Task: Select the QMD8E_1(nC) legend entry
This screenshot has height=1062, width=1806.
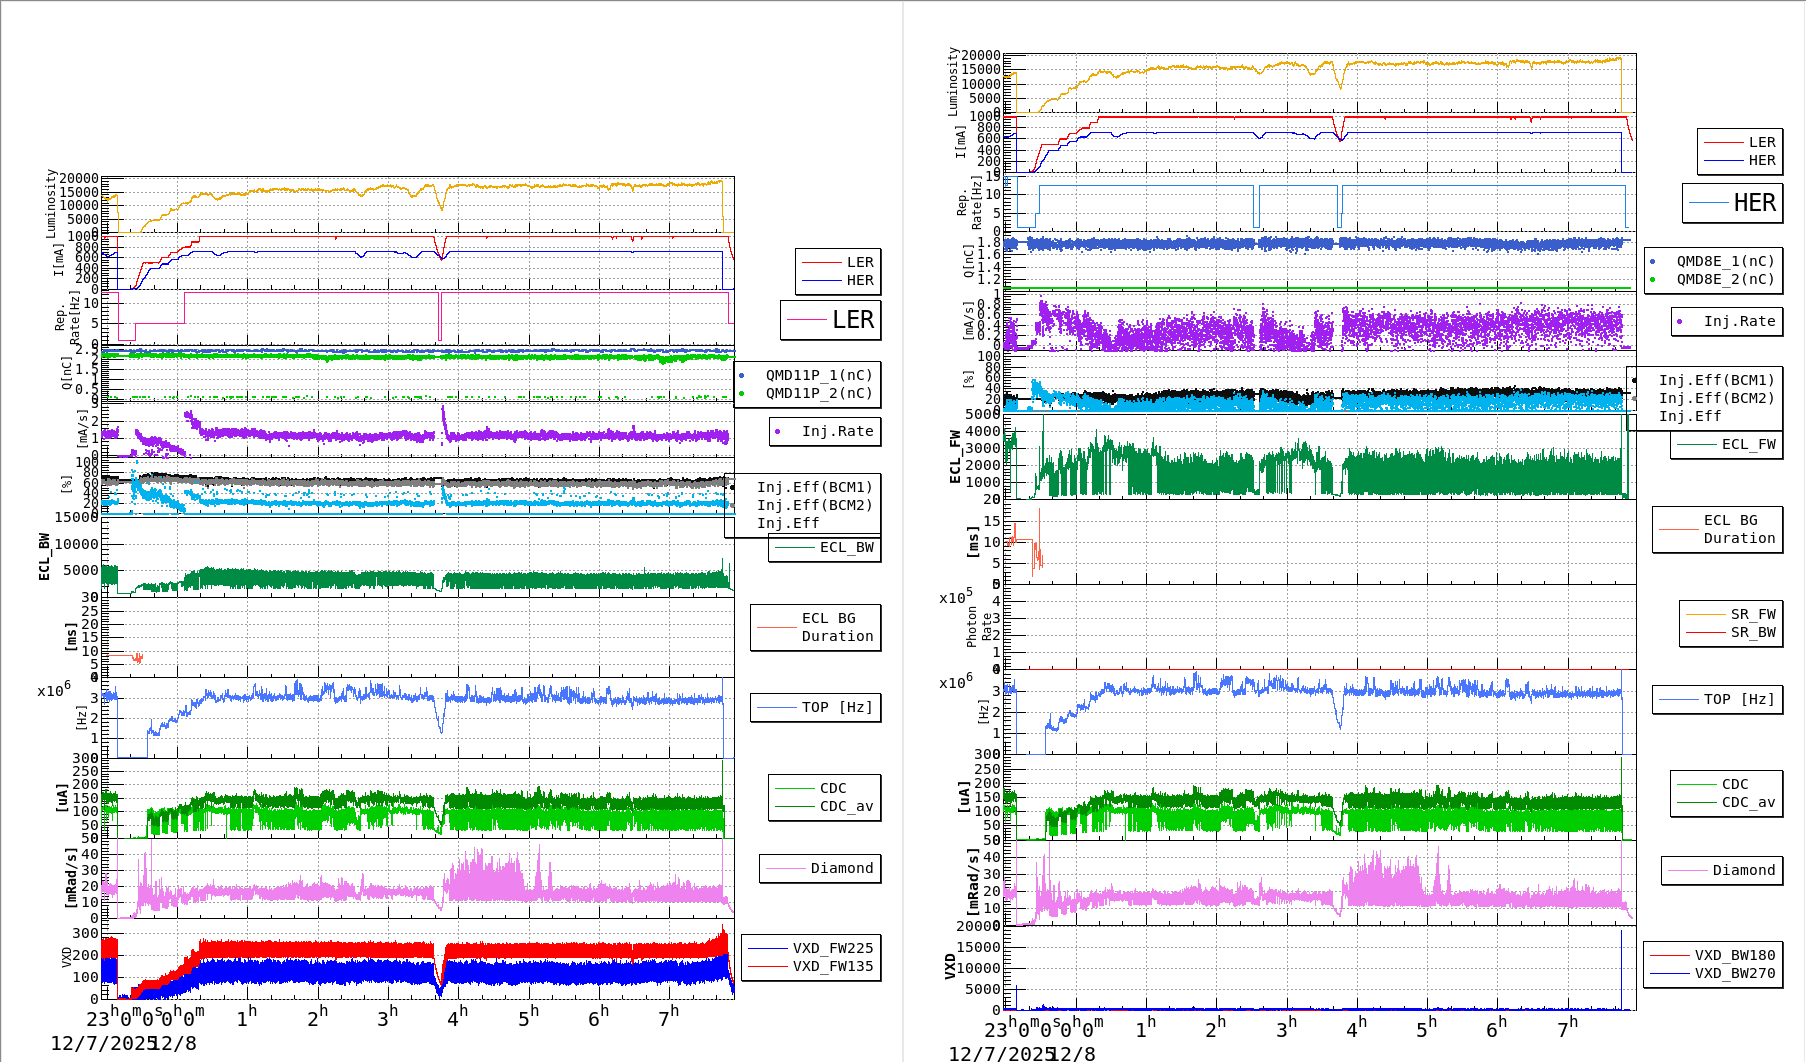Action: click(1725, 261)
